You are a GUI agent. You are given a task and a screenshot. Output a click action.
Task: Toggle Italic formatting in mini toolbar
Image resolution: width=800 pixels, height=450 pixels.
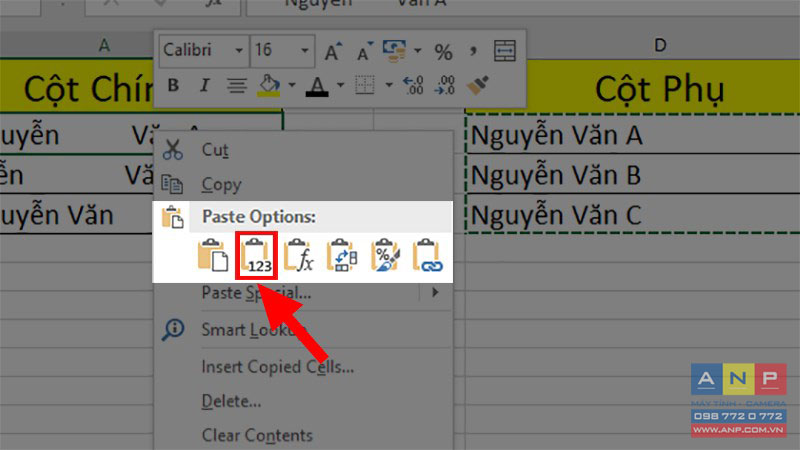[205, 85]
